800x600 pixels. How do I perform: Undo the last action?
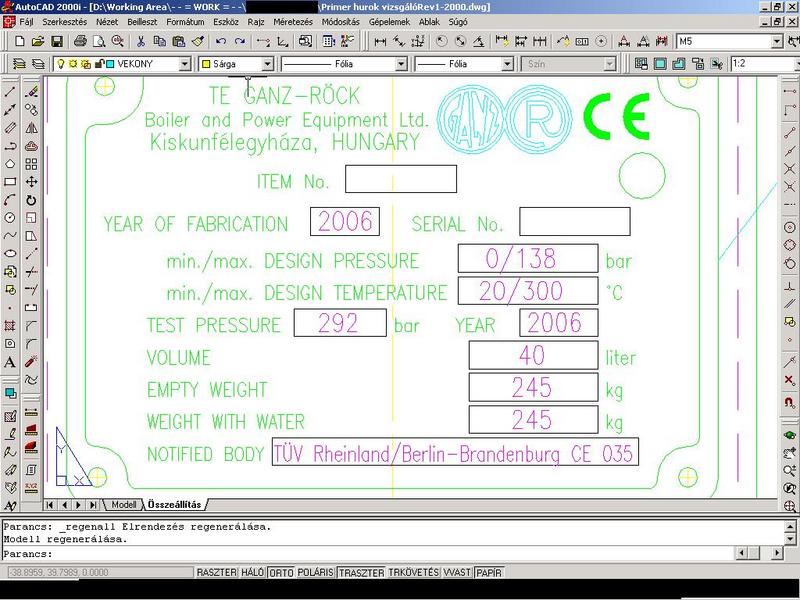pos(221,41)
